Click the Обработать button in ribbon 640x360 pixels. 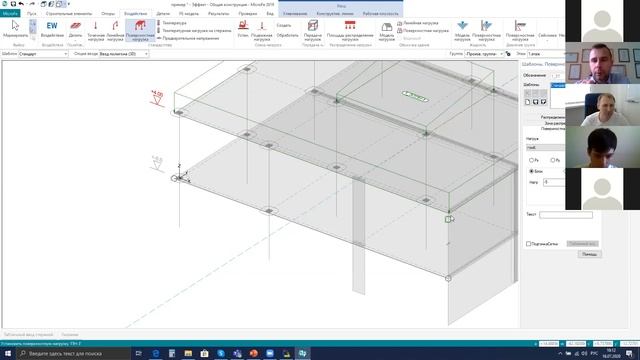point(287,36)
